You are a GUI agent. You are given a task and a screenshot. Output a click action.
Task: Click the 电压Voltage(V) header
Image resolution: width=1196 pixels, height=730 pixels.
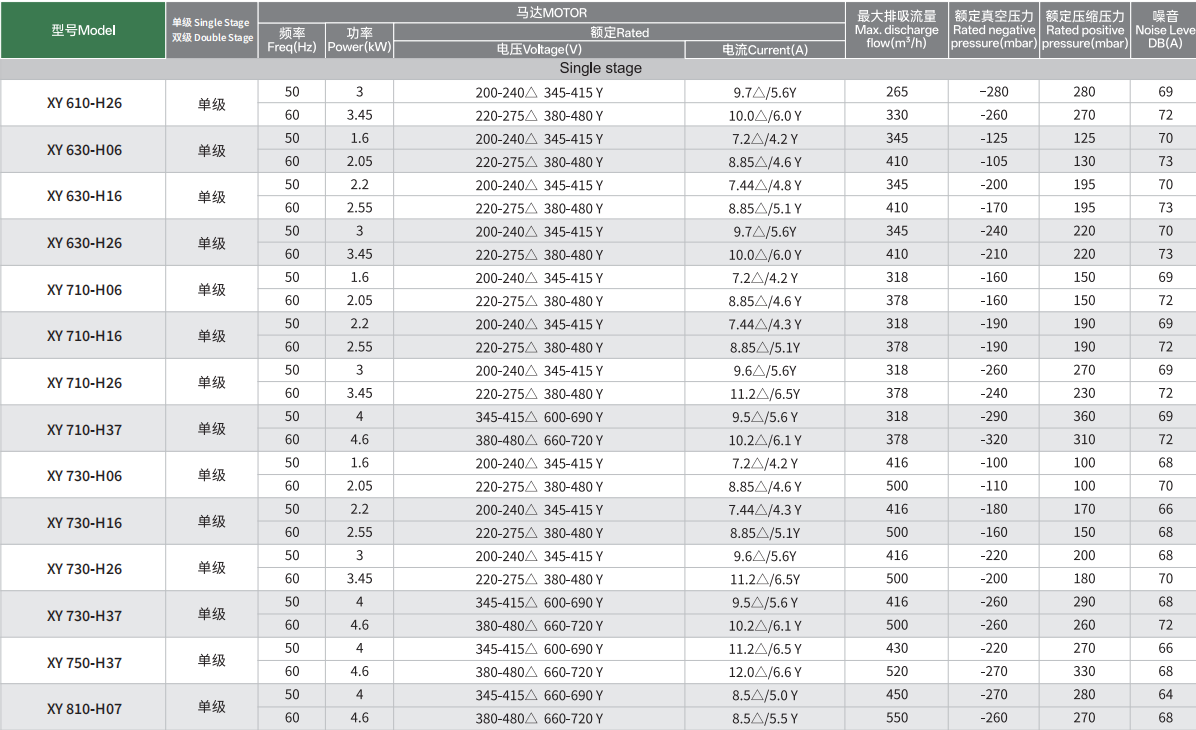pos(539,50)
